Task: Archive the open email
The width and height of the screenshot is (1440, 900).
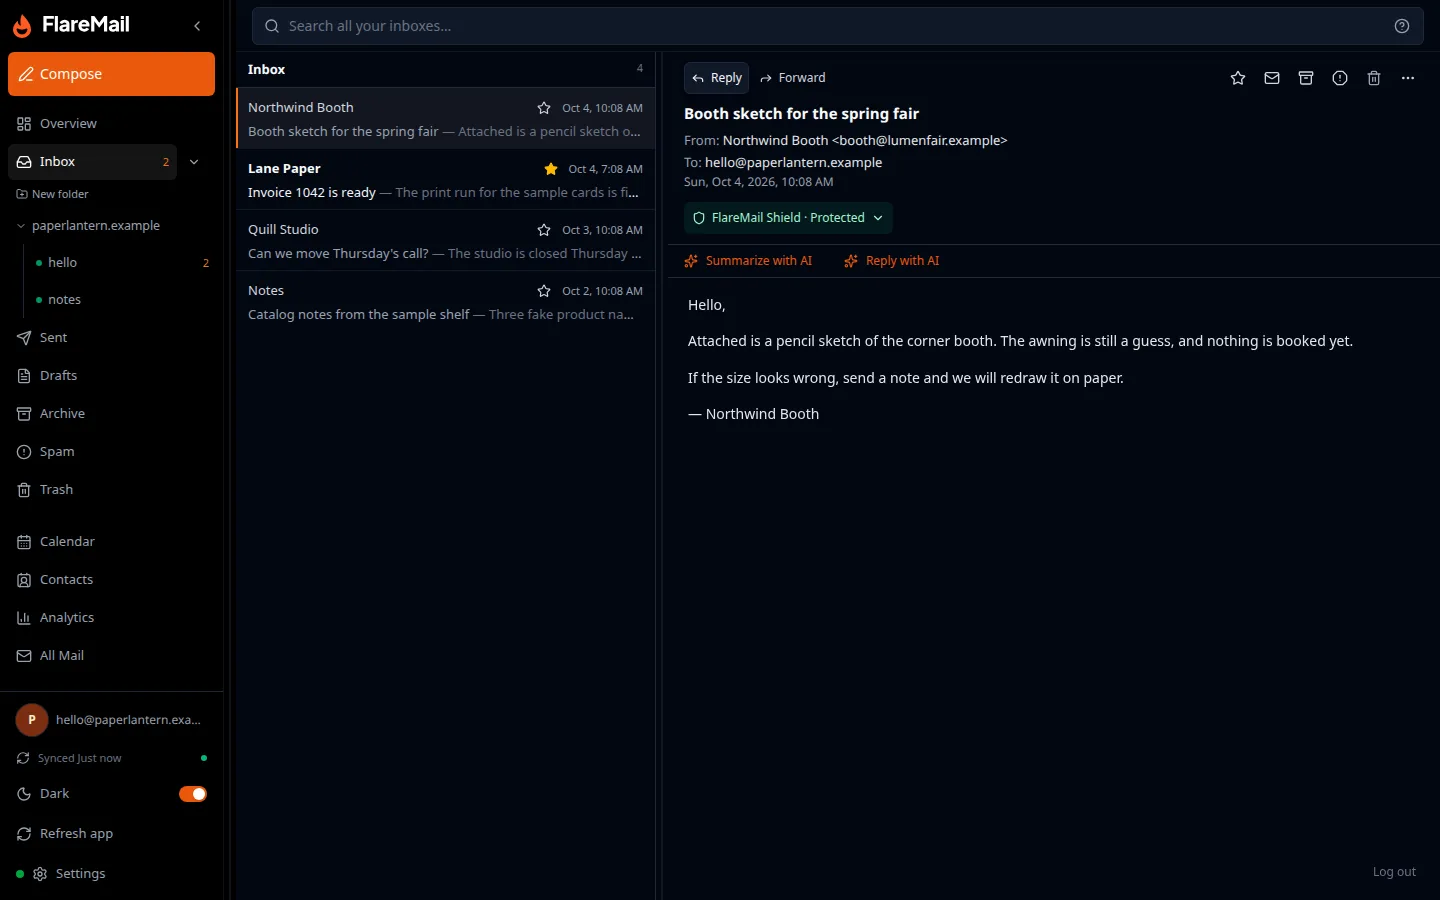Action: click(x=1306, y=78)
